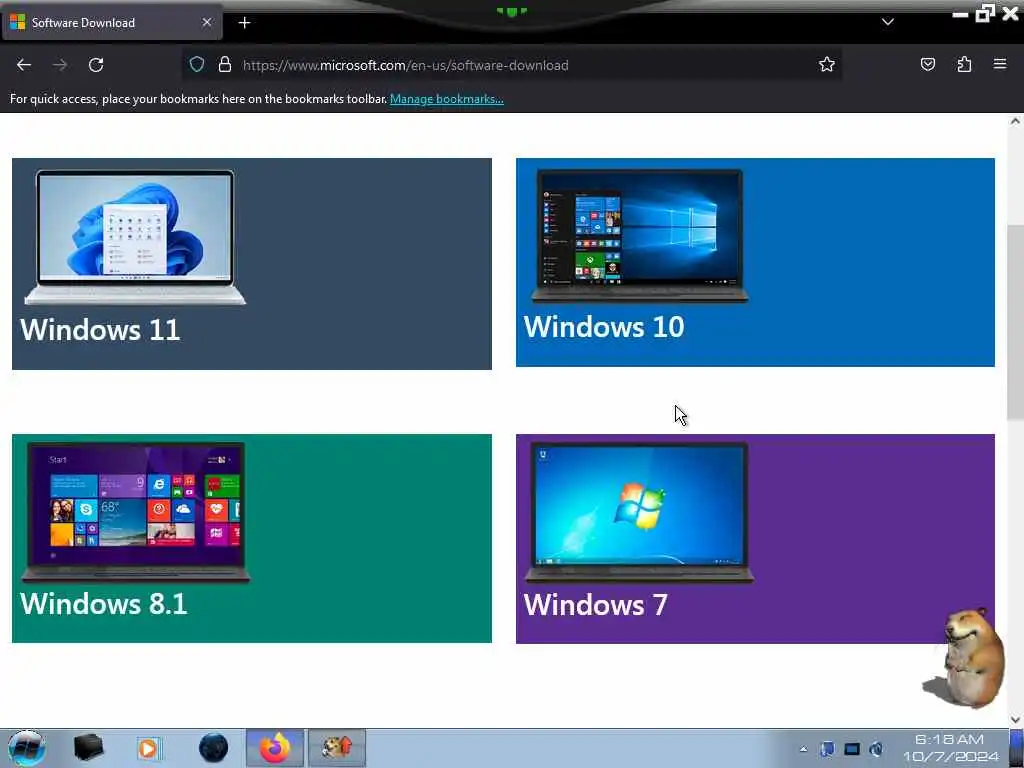1024x768 pixels.
Task: Open the Windows Start orb
Action: tap(26, 748)
